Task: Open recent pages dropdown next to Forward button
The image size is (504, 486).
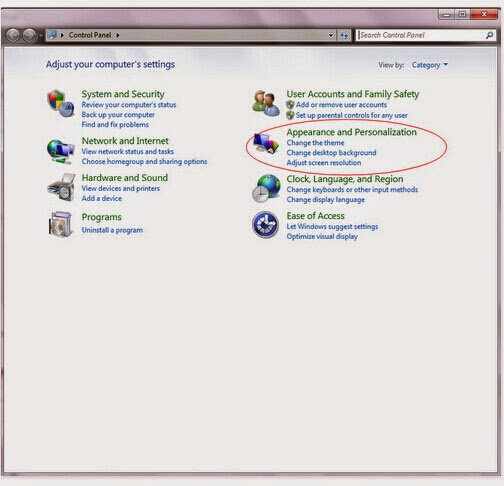Action: coord(41,35)
